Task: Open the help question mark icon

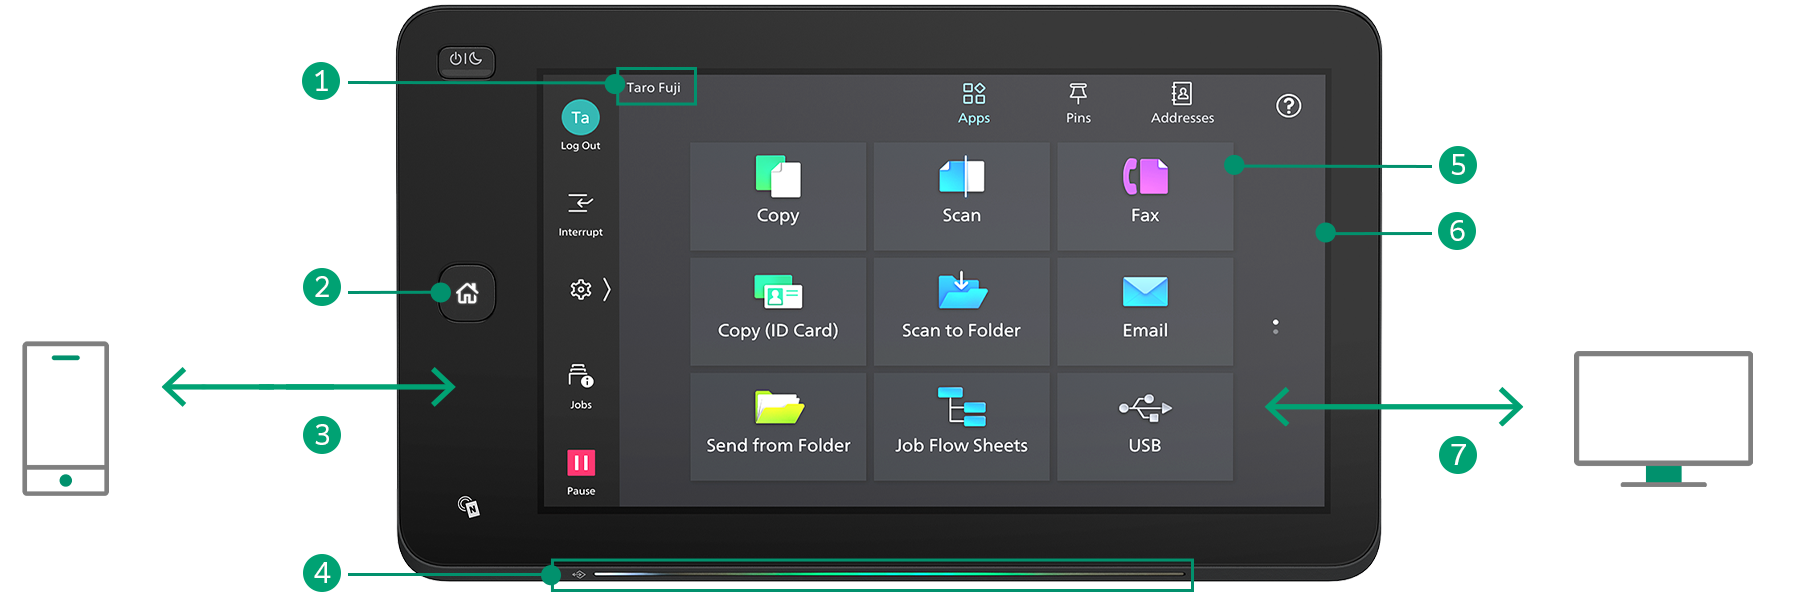Action: [1288, 106]
